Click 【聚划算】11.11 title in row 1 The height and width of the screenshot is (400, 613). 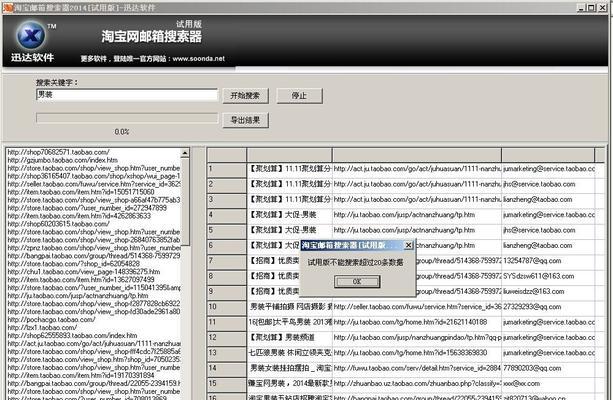click(x=290, y=169)
